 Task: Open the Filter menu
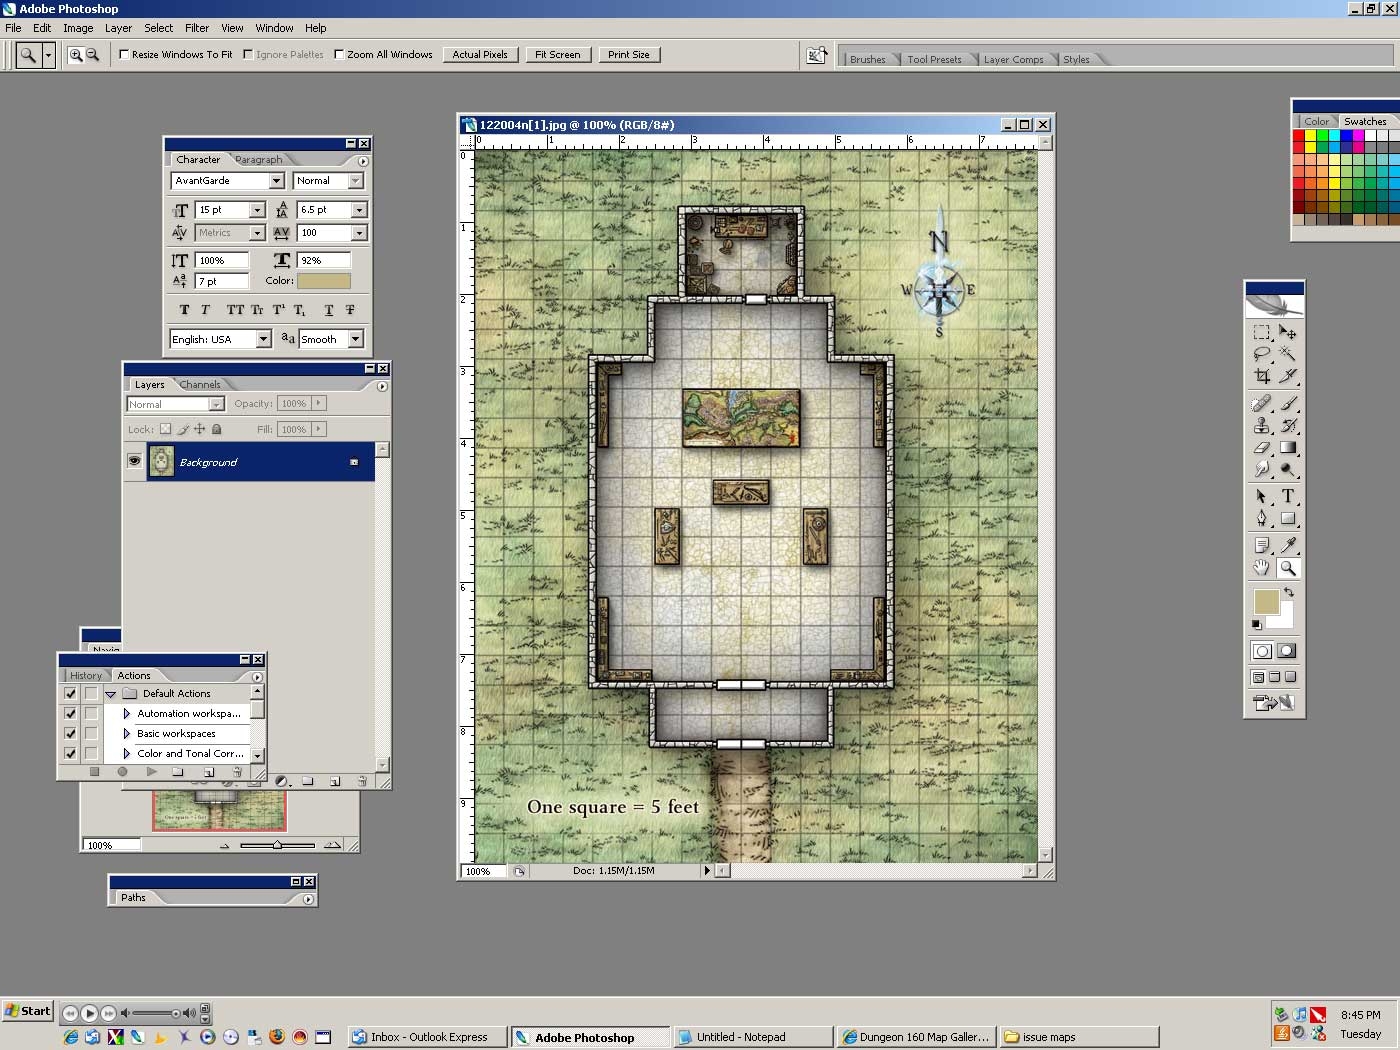click(197, 28)
